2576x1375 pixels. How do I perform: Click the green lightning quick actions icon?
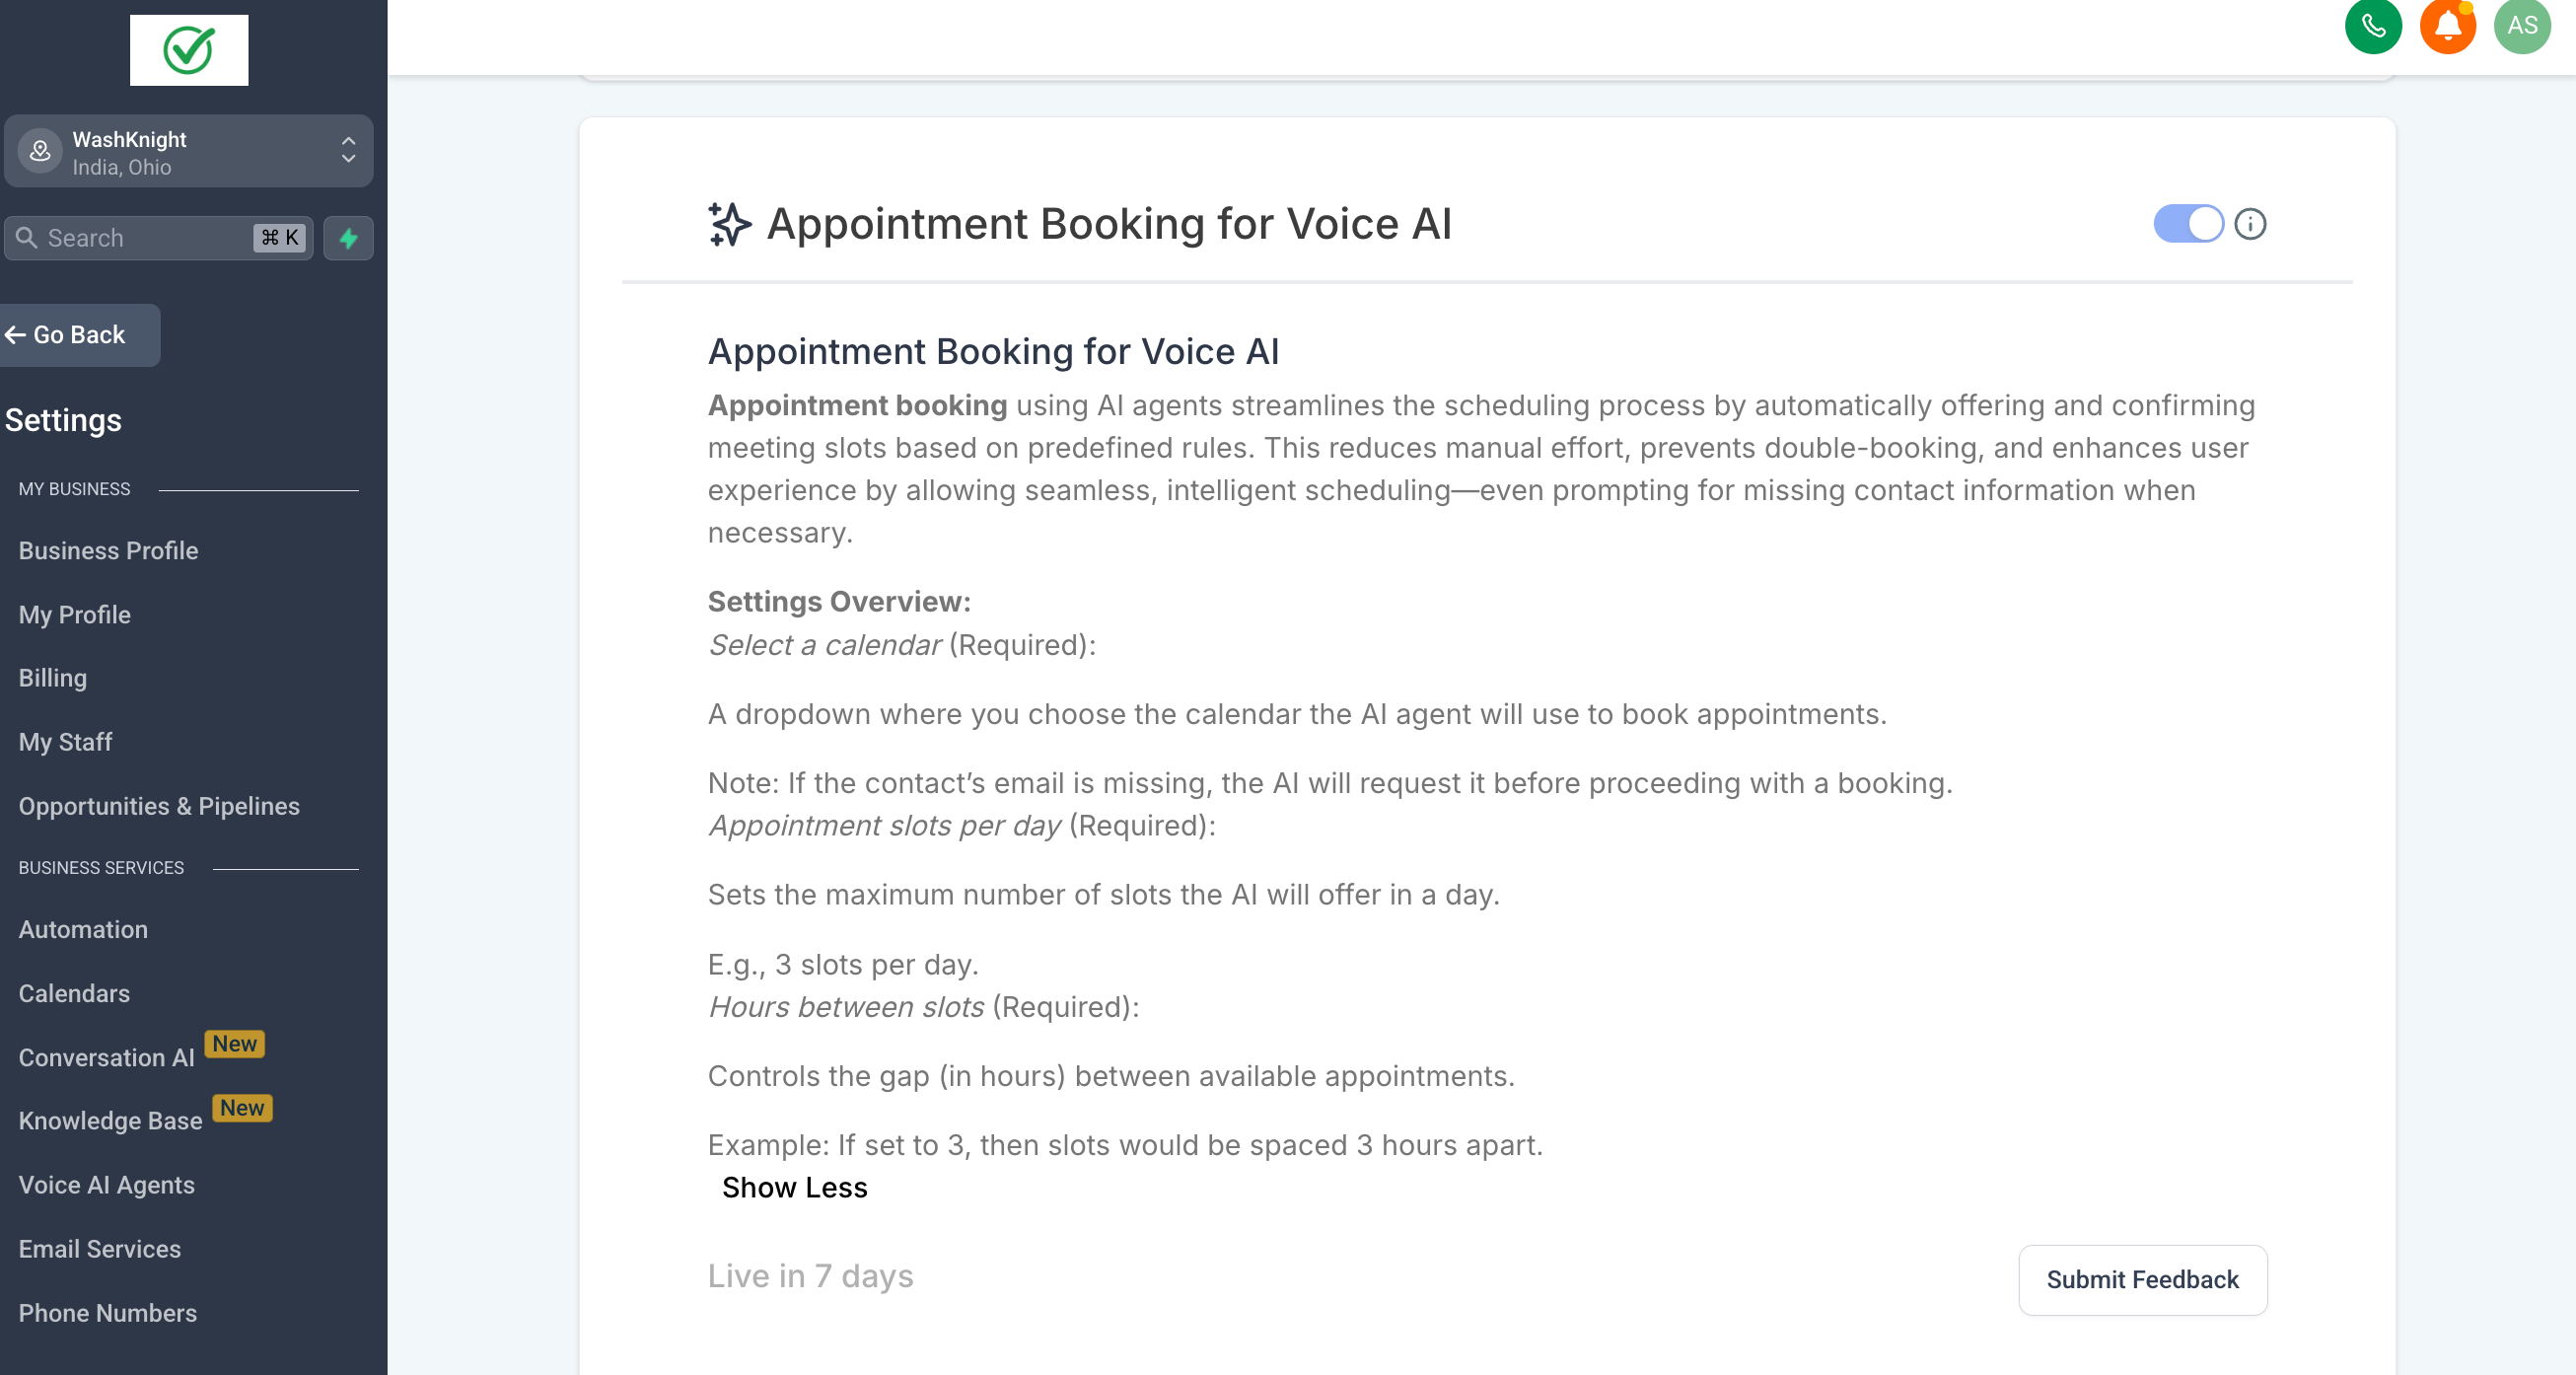(x=348, y=238)
